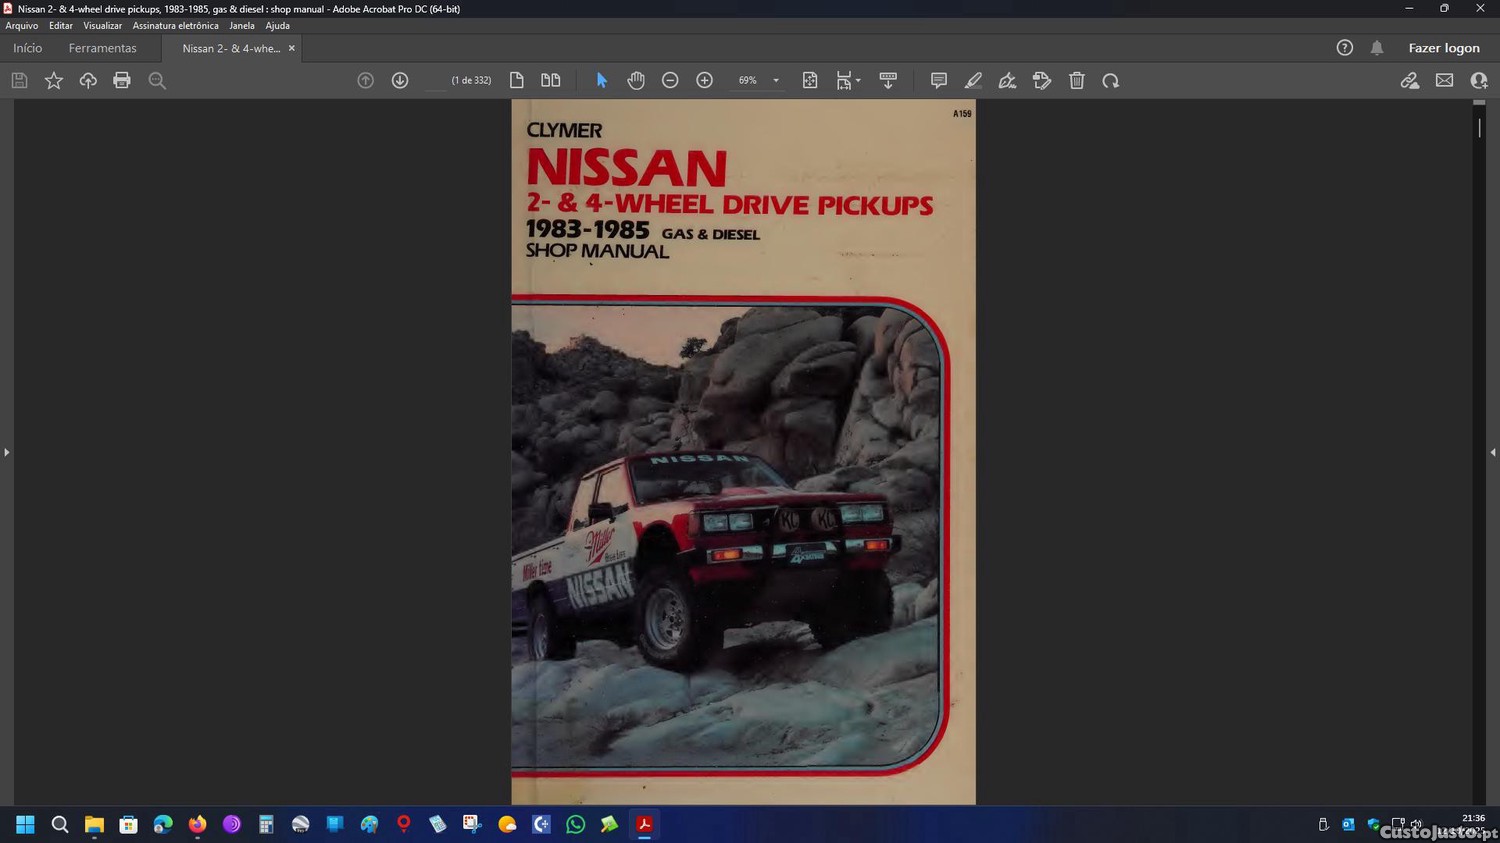Toggle two-page view mode
This screenshot has width=1500, height=843.
[551, 80]
